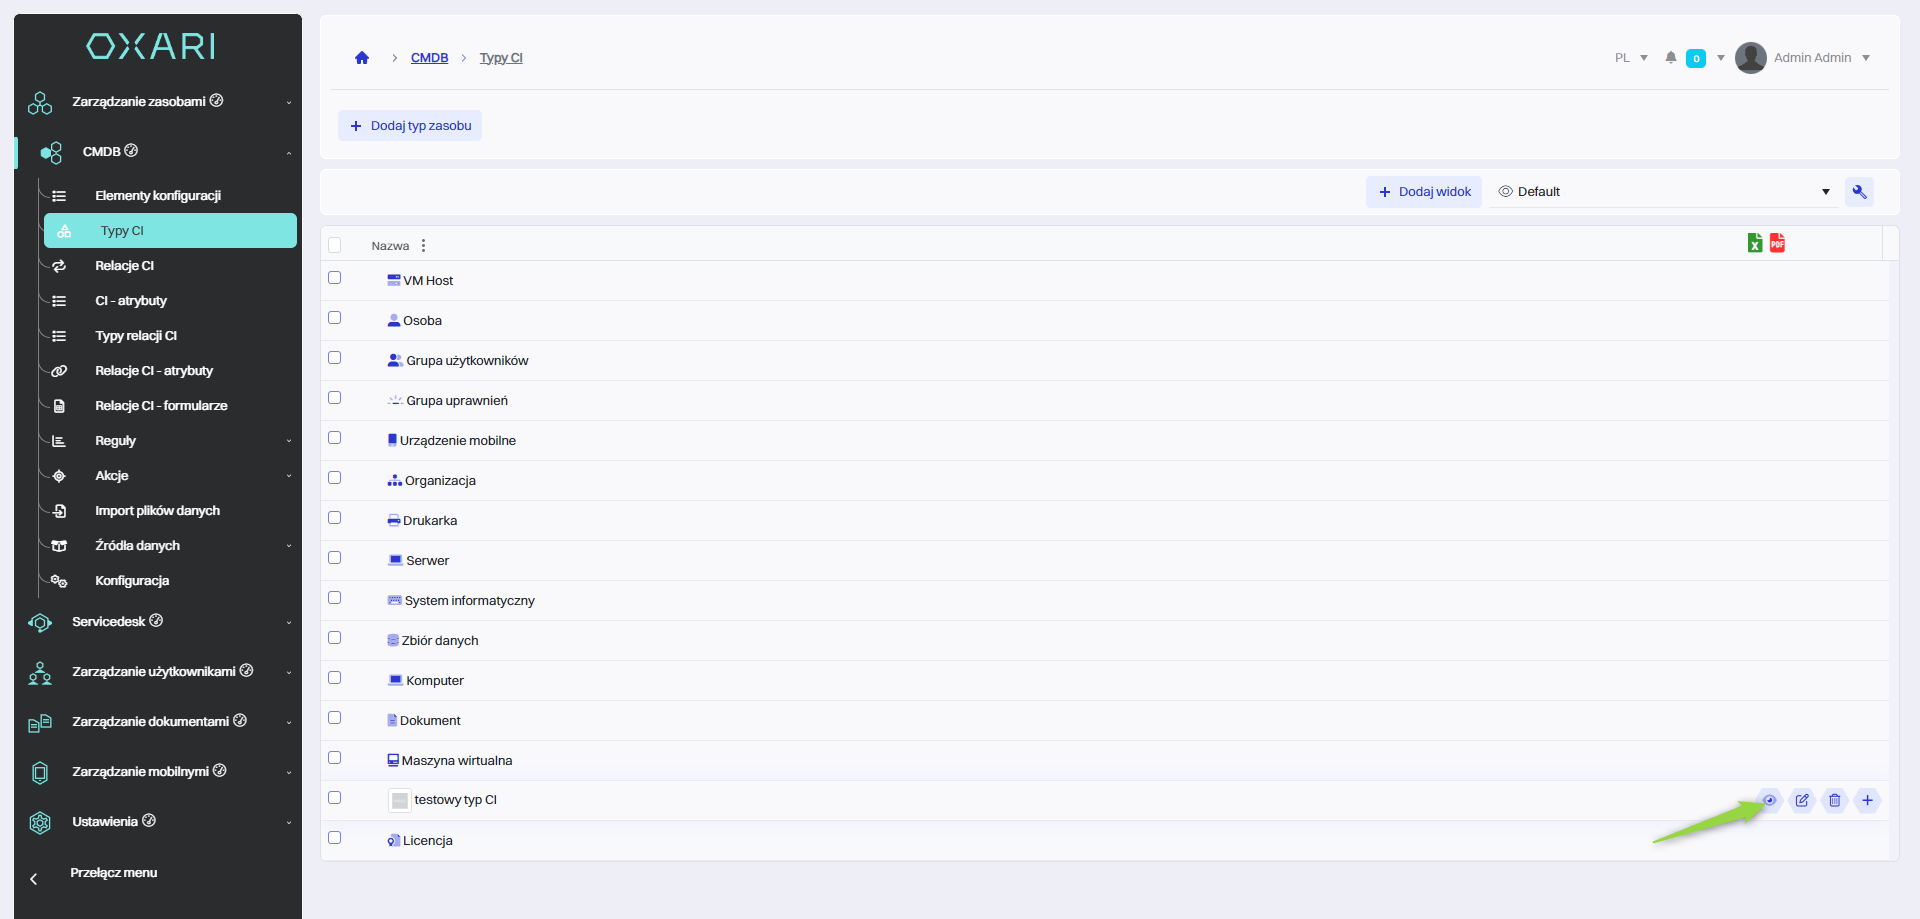This screenshot has width=1920, height=919.
Task: Select the Drukarka row checkbox
Action: [x=335, y=518]
